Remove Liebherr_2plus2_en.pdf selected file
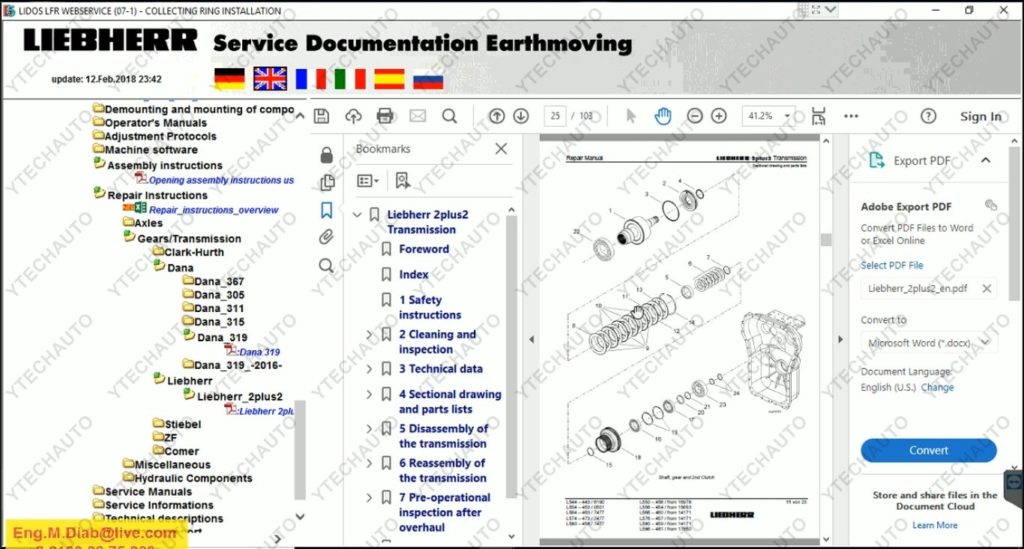Viewport: 1024px width, 549px height. [x=987, y=289]
